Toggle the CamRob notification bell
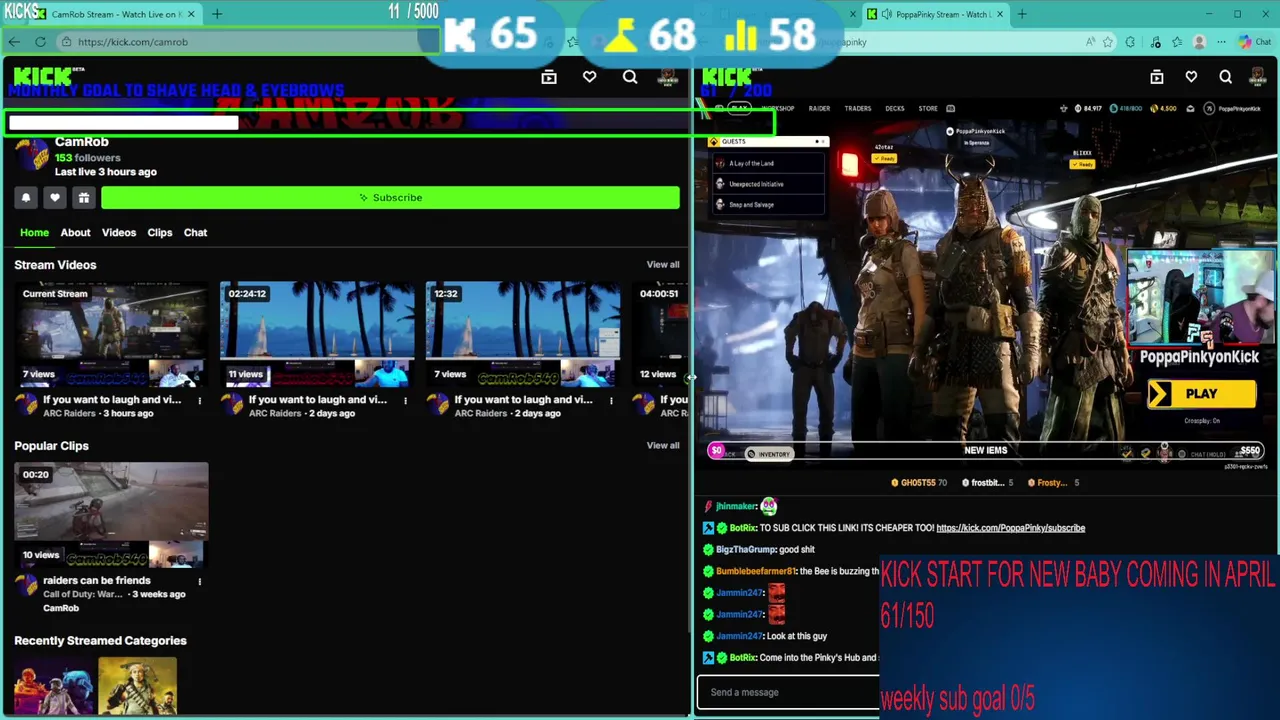Viewport: 1280px width, 720px height. point(26,198)
